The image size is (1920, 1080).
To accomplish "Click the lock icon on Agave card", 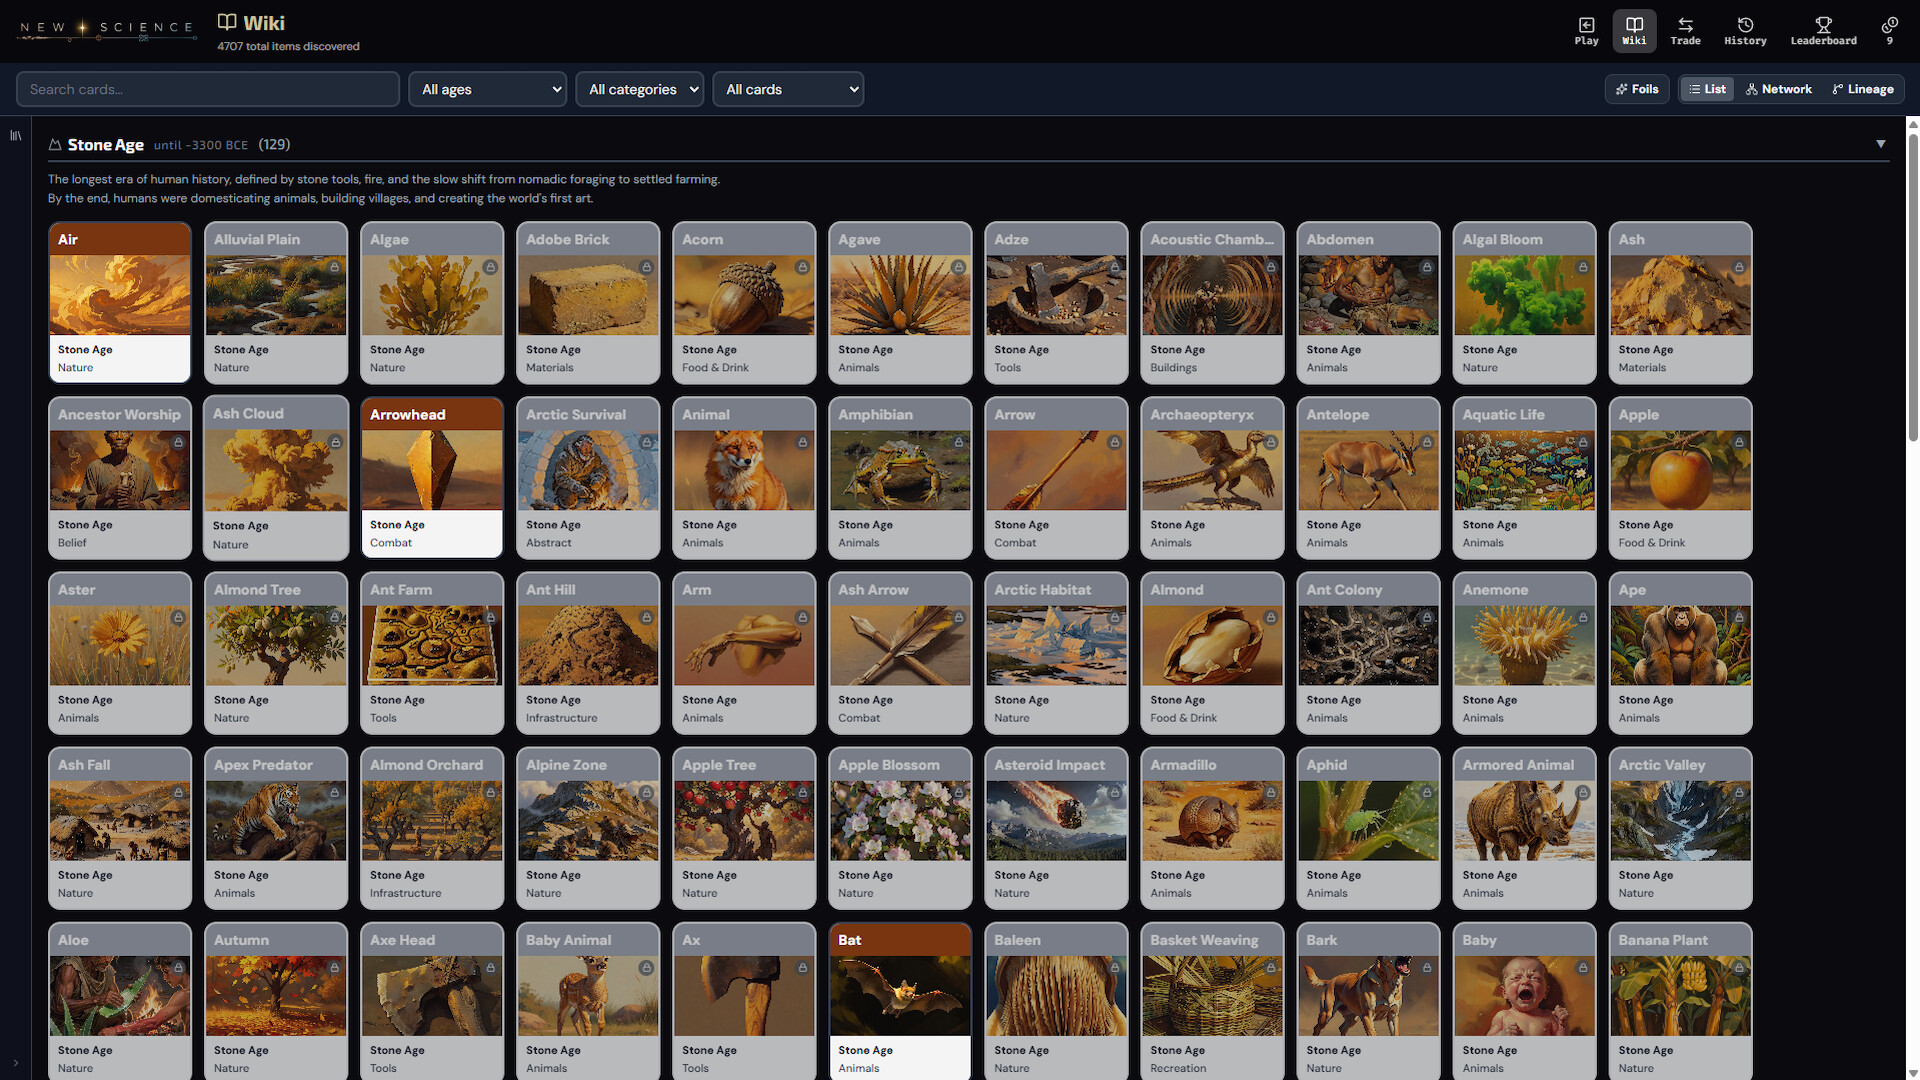I will pyautogui.click(x=959, y=268).
